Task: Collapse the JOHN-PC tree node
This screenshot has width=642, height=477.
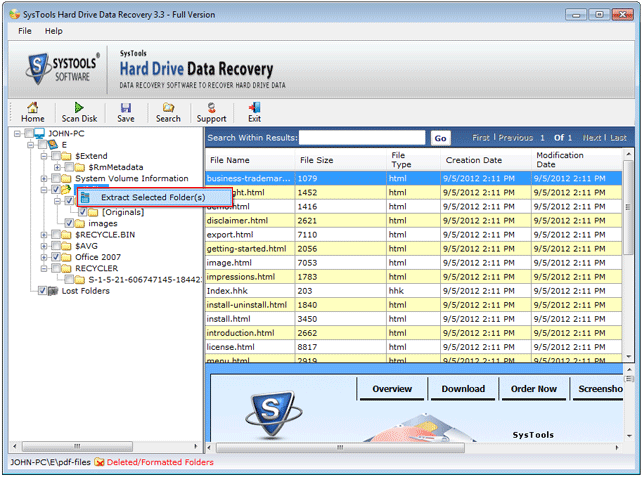Action: click(x=17, y=133)
